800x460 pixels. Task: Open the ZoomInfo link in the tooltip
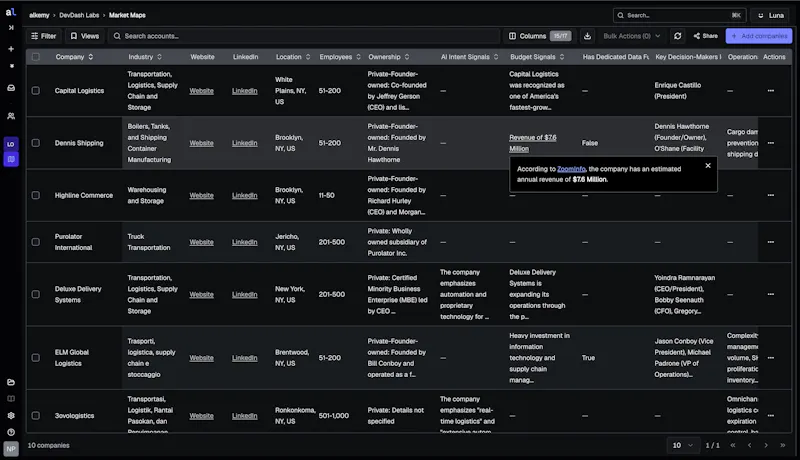(x=571, y=169)
